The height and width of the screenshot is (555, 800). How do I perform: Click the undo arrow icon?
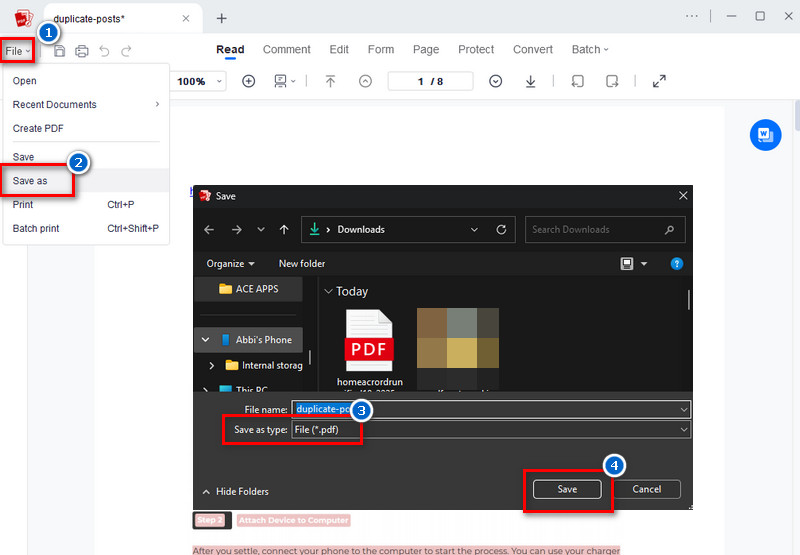coord(104,51)
